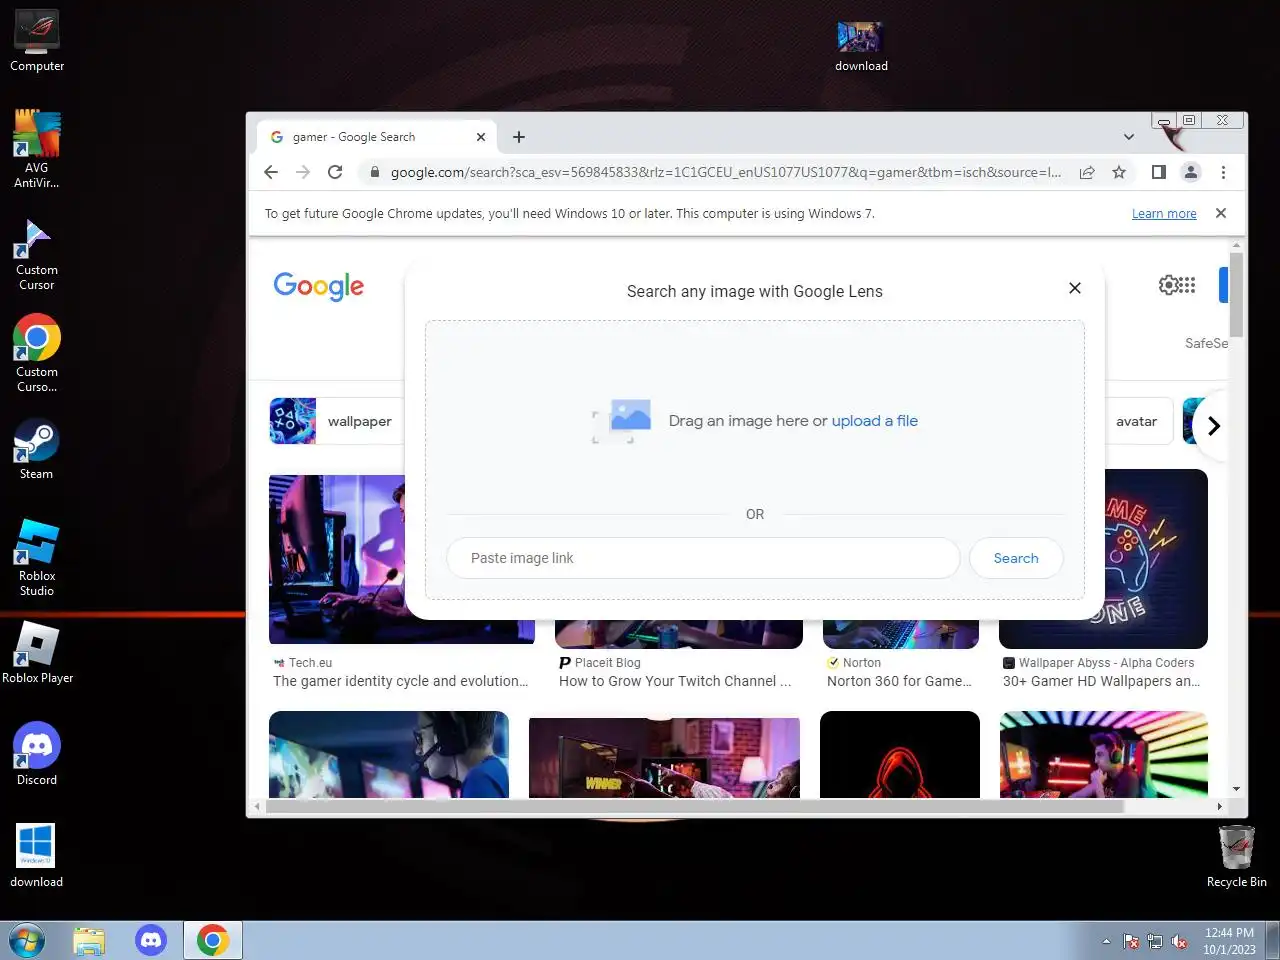1280x960 pixels.
Task: Open the download image file at top of desktop
Action: coord(861,46)
